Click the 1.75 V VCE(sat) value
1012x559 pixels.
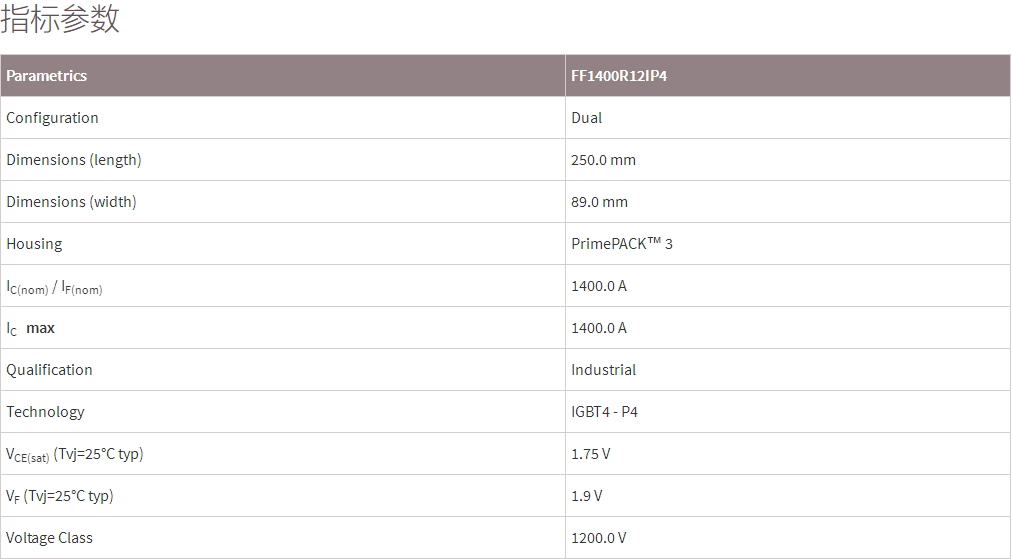click(591, 454)
